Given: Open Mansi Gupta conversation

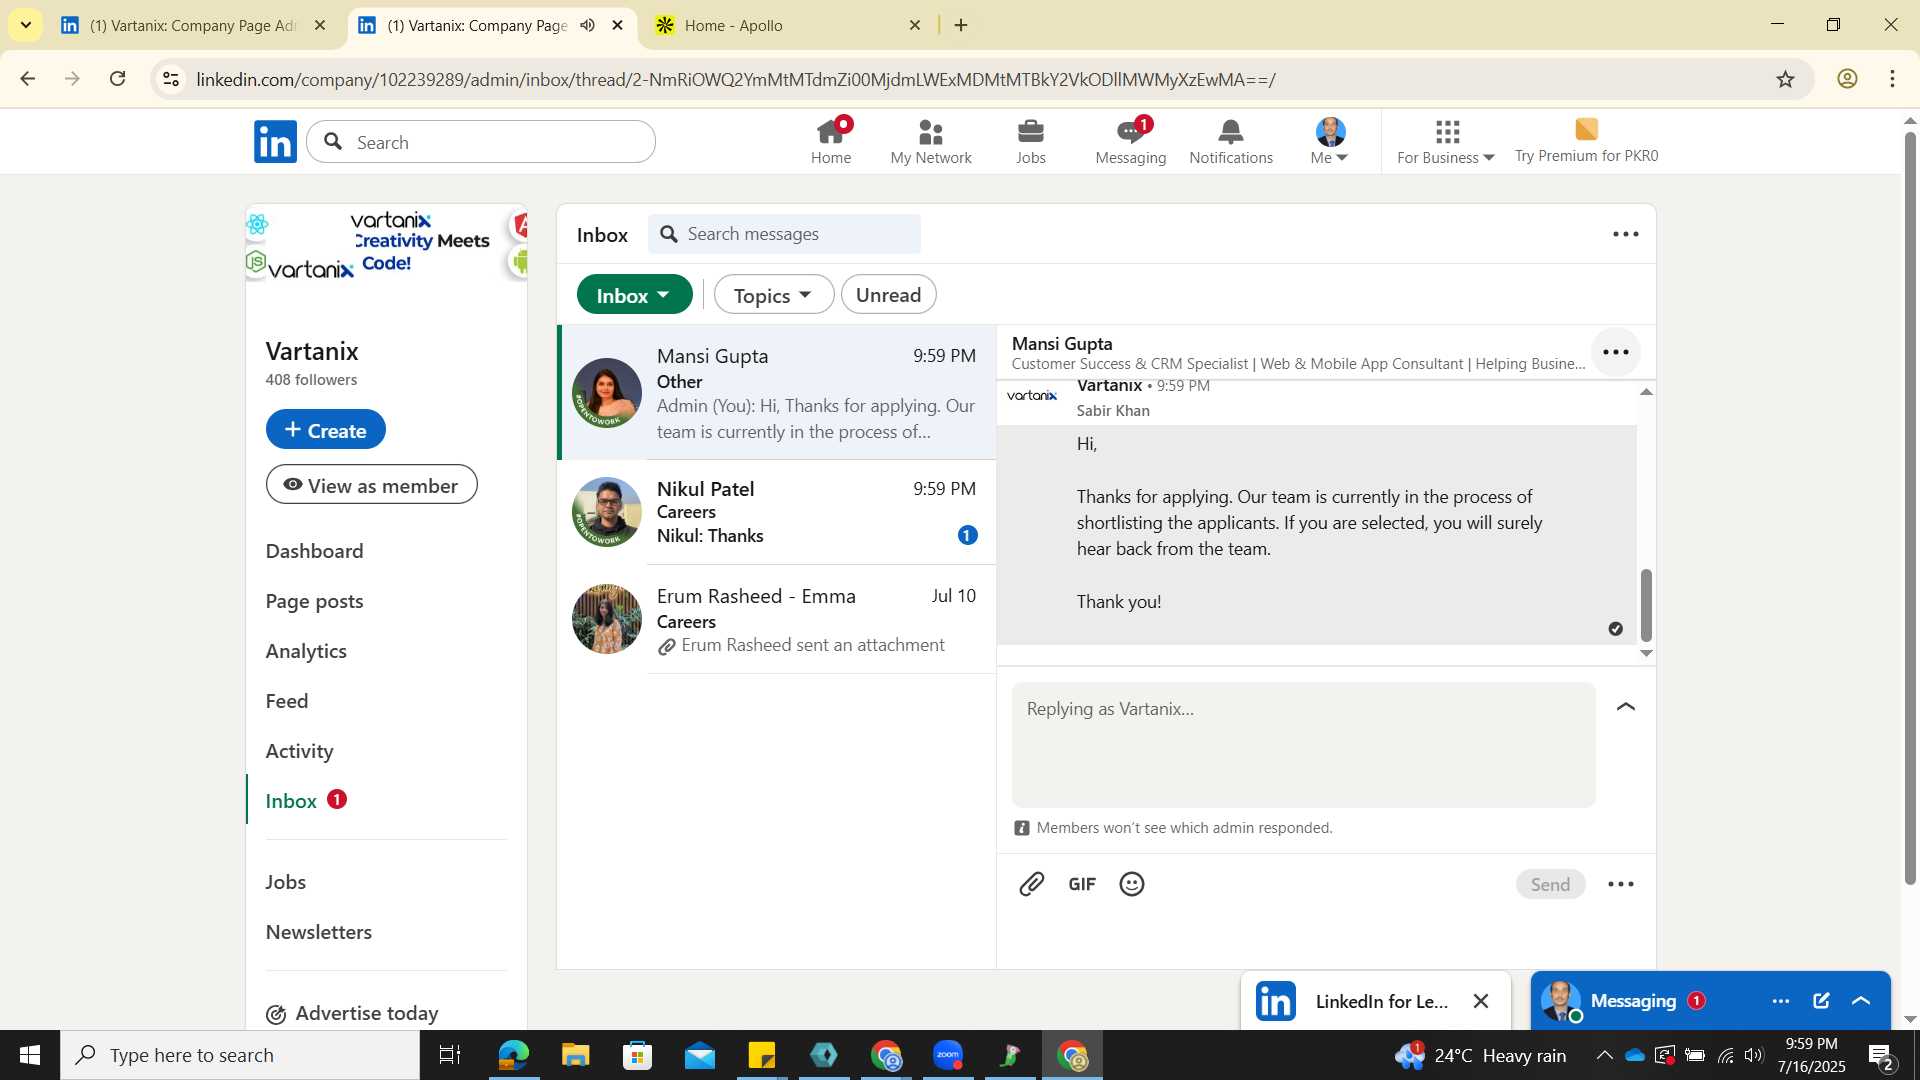Looking at the screenshot, I should click(777, 393).
